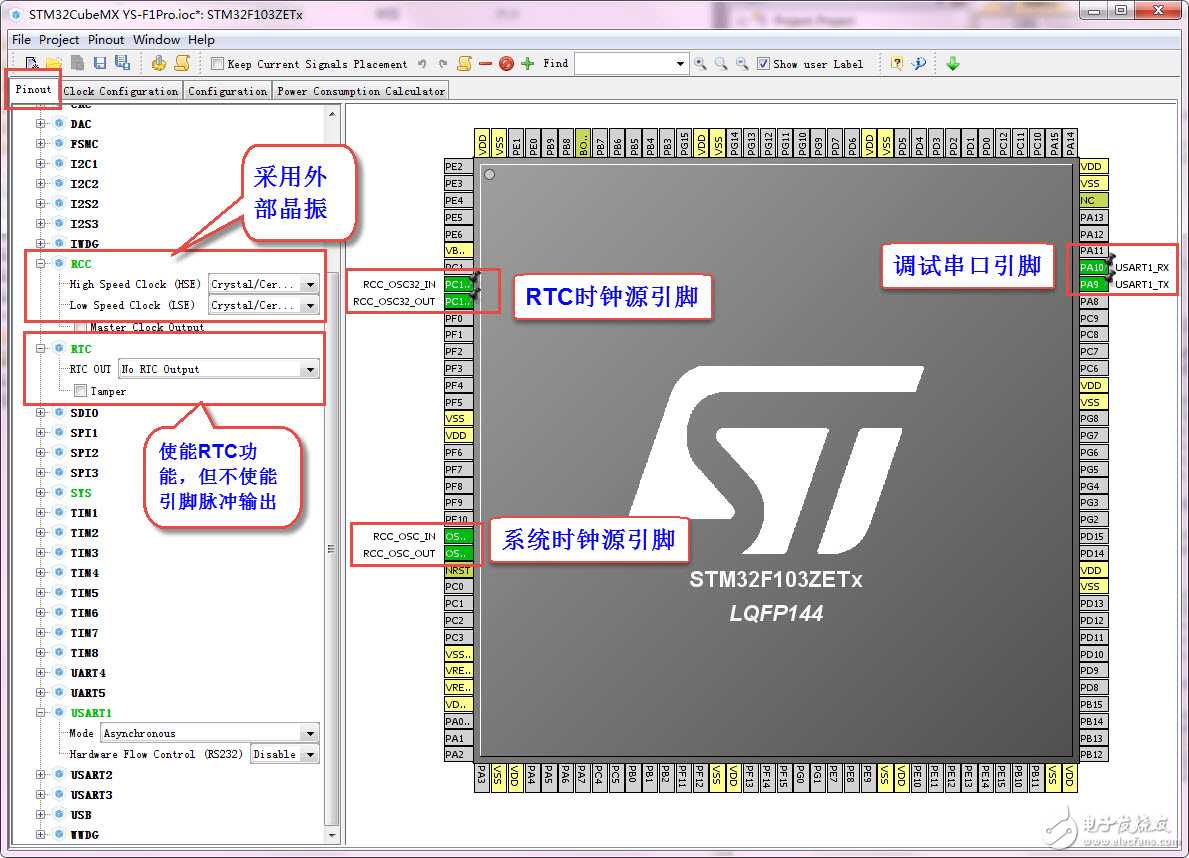Click the Undo arrow icon

(422, 64)
